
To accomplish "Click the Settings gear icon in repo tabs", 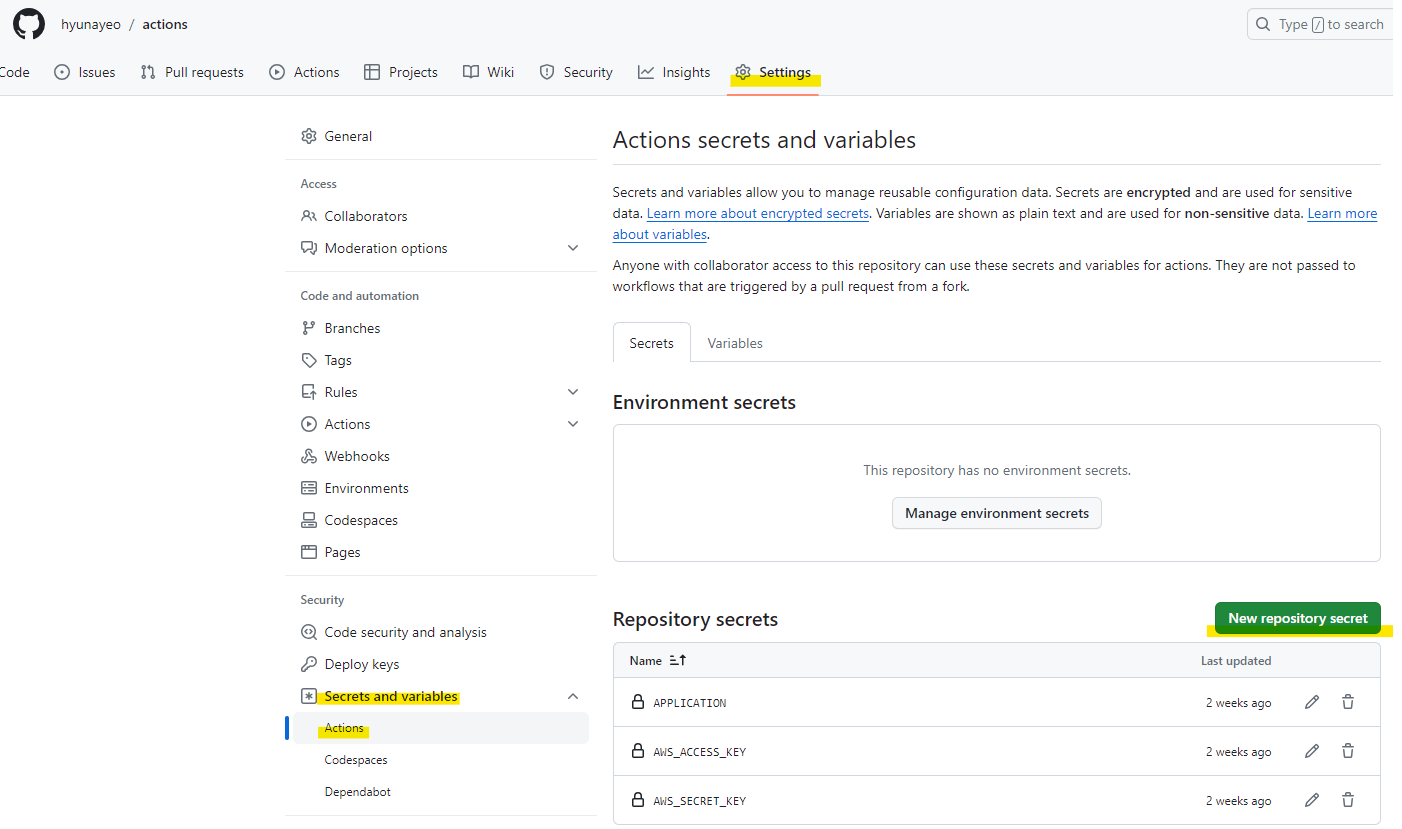I will pos(743,72).
